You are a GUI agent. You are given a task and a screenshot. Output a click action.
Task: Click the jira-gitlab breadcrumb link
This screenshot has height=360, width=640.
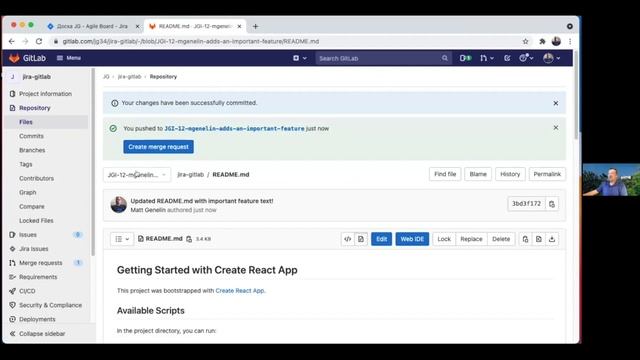point(129,77)
